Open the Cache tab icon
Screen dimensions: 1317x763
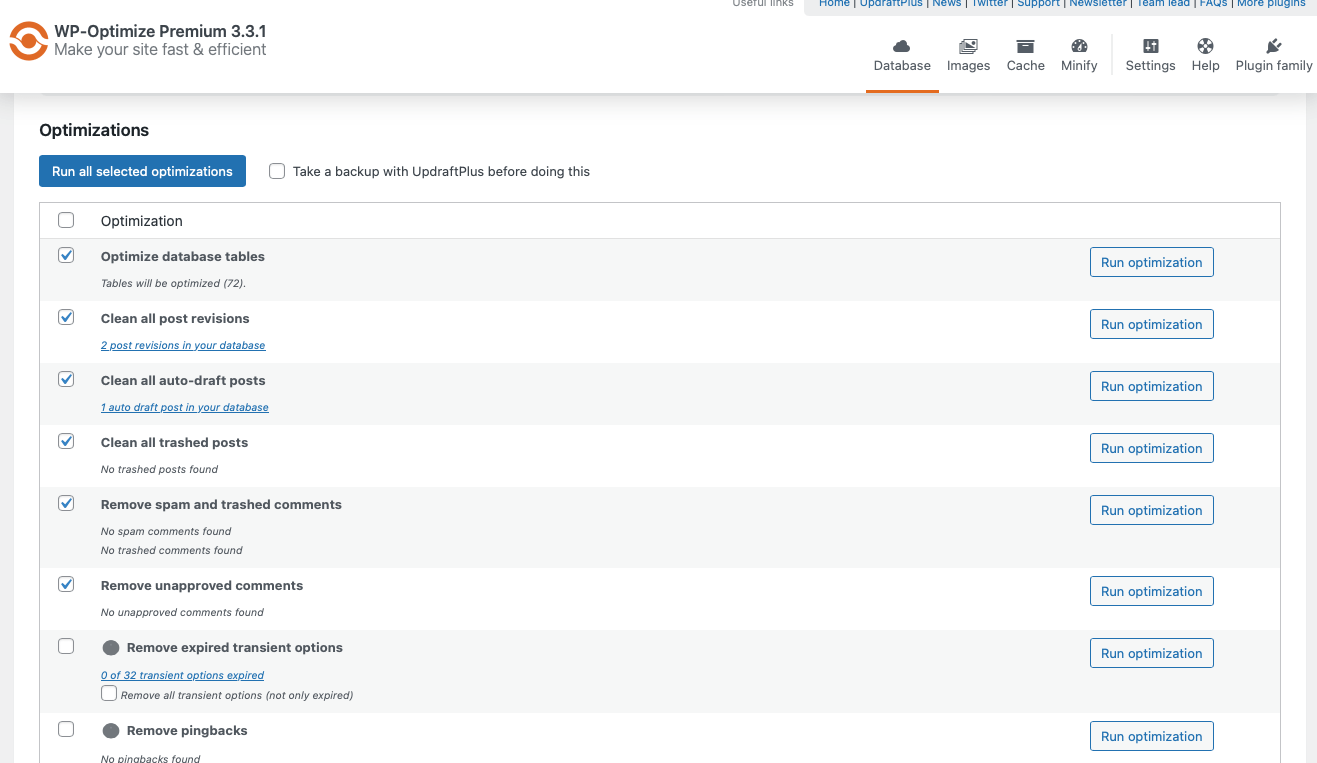(1025, 46)
